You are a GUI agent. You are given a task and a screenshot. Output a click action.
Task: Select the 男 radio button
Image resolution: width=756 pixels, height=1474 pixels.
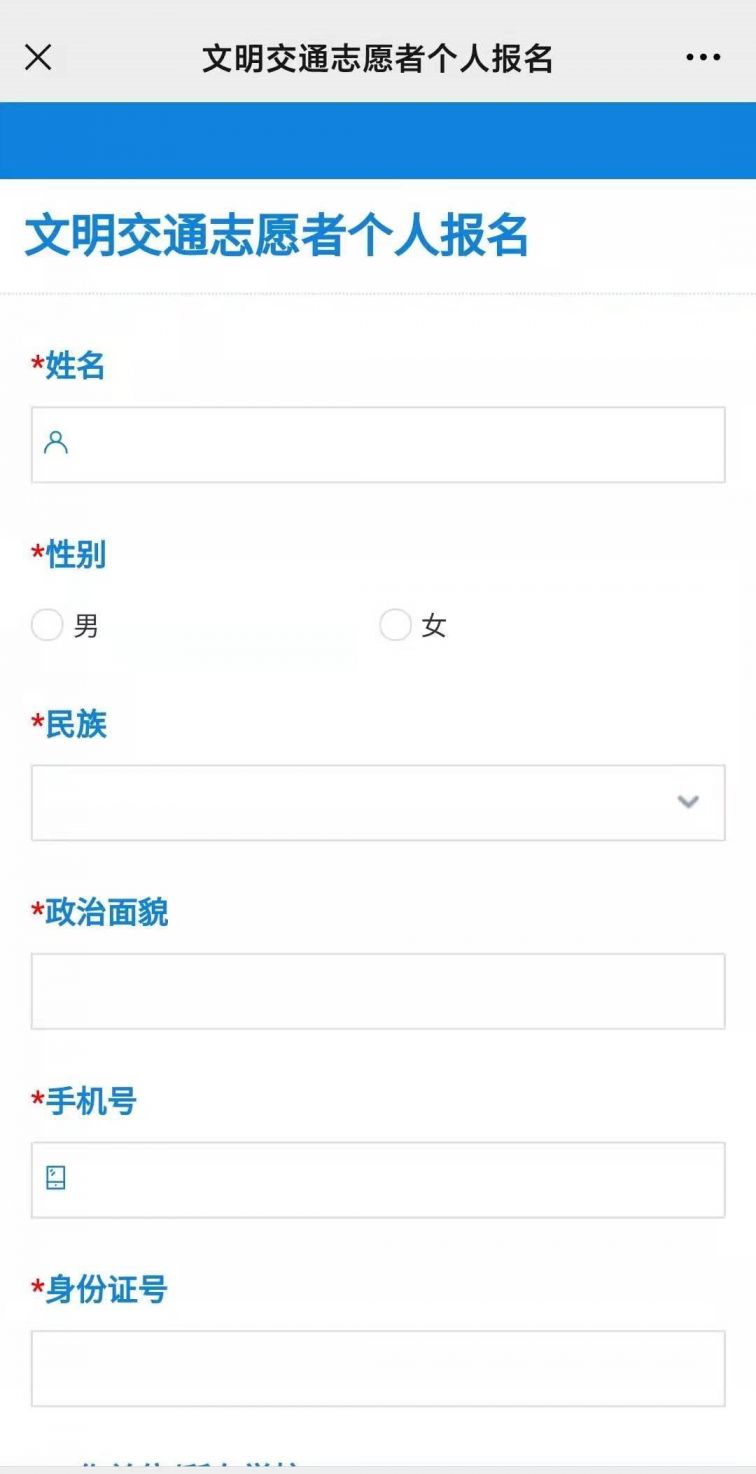click(47, 626)
